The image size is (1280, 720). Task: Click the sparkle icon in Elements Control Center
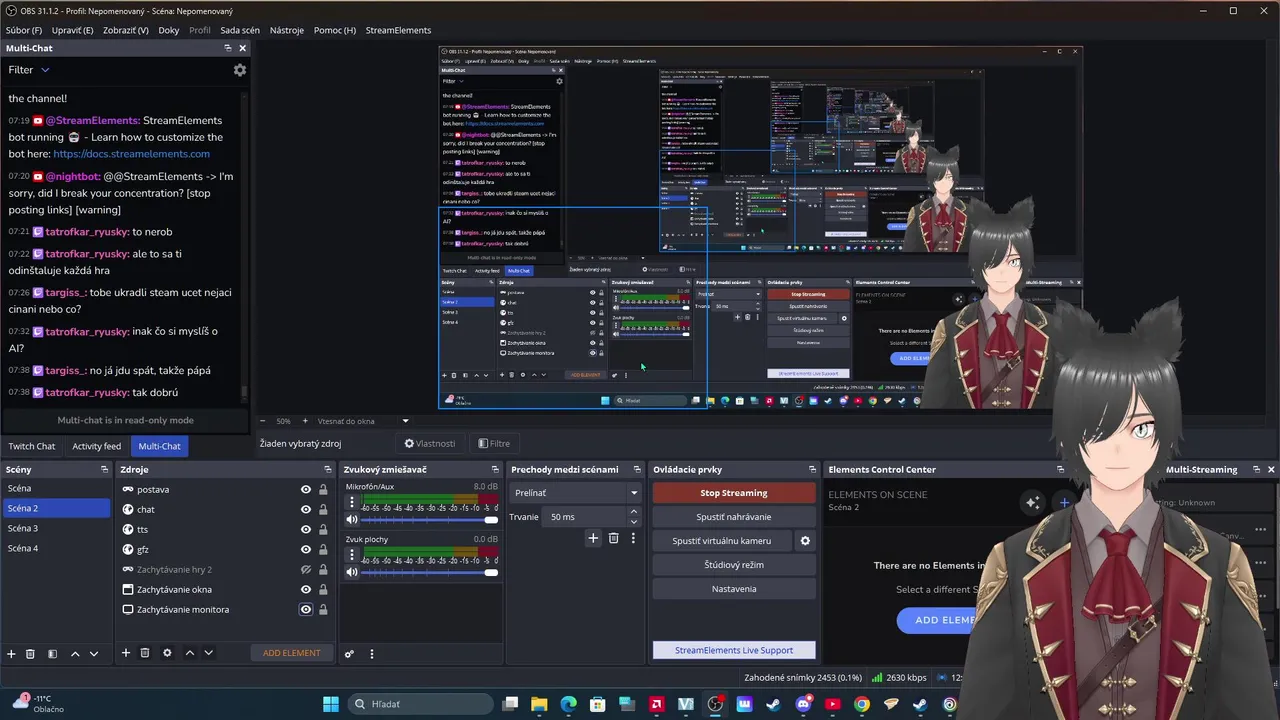1033,502
